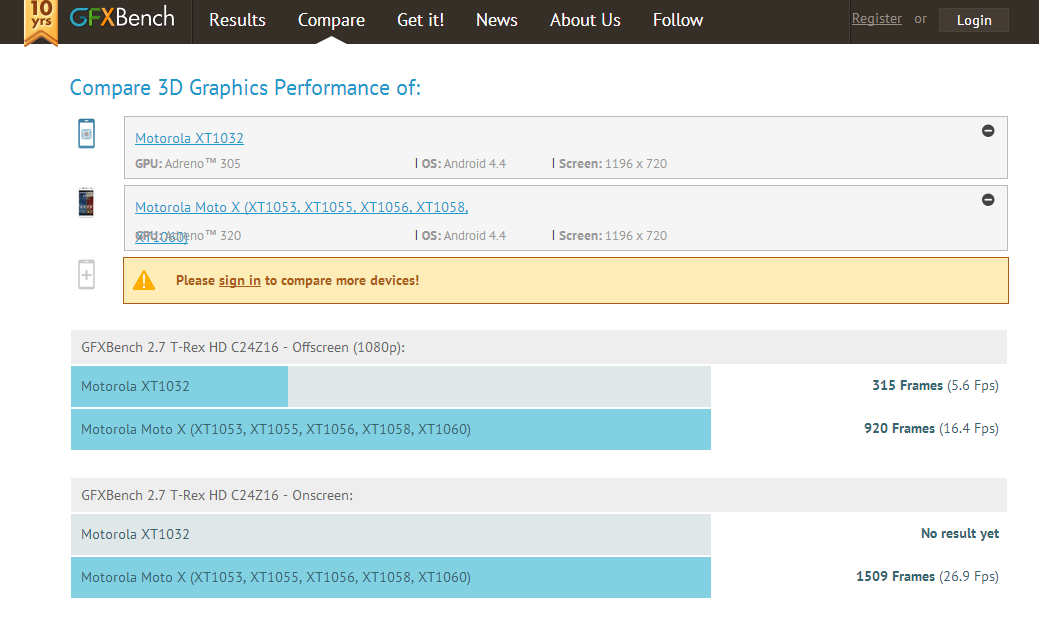This screenshot has height=621, width=1039.
Task: Remove Motorola Moto X from comparison
Action: [988, 200]
